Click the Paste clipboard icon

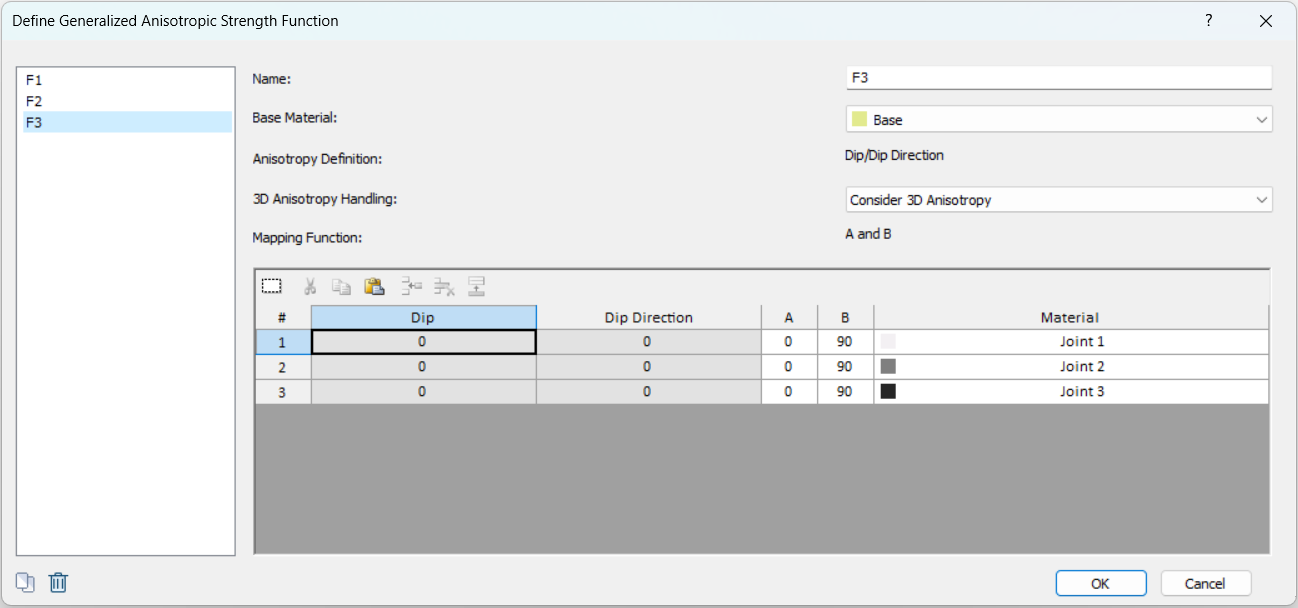[374, 286]
